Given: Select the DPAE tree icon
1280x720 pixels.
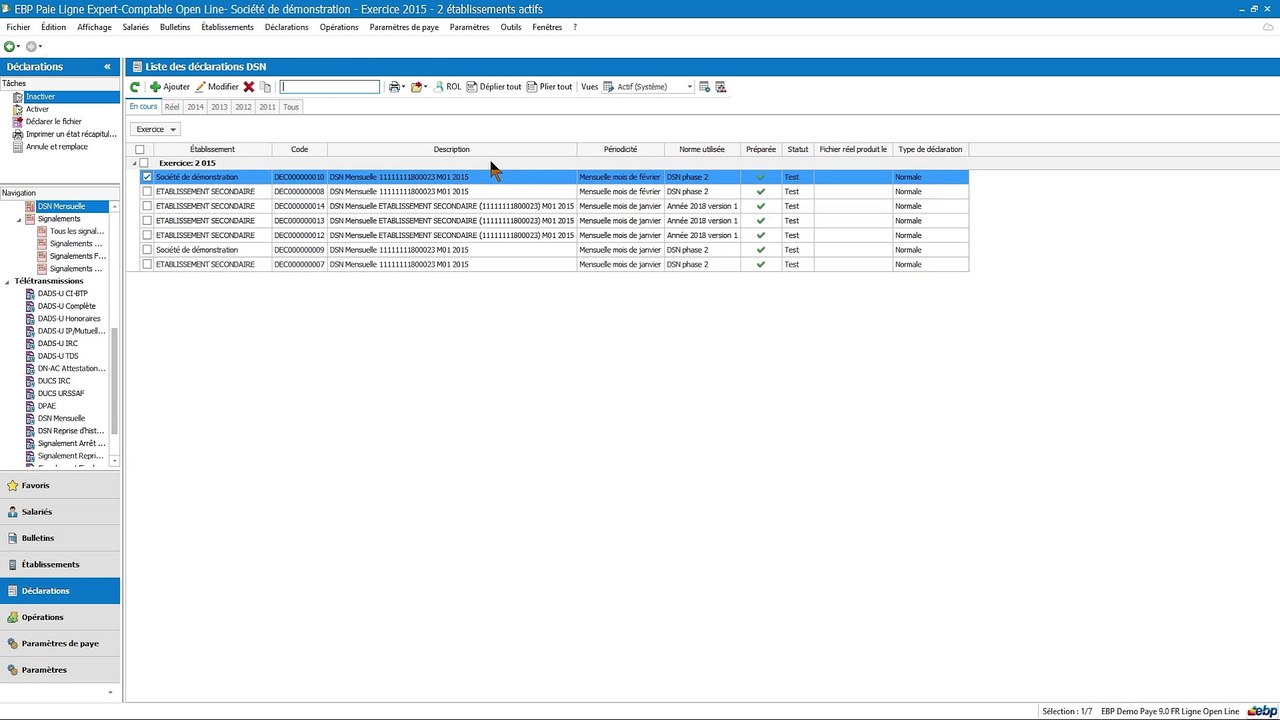Looking at the screenshot, I should point(30,406).
